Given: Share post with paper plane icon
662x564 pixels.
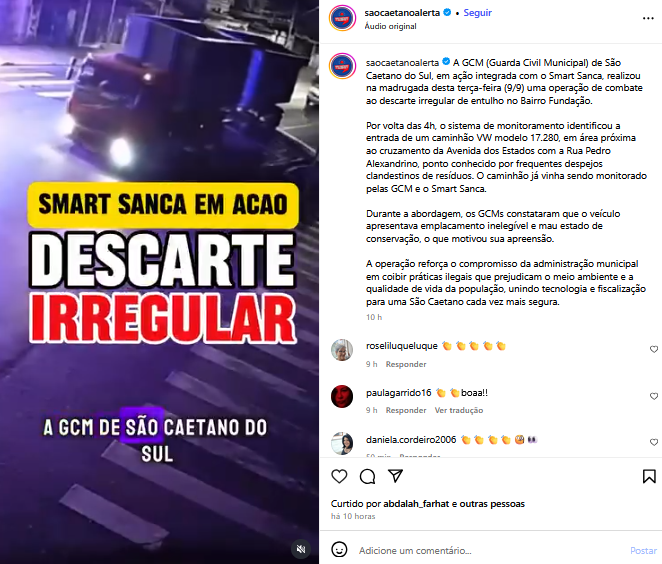Looking at the screenshot, I should coord(395,476).
